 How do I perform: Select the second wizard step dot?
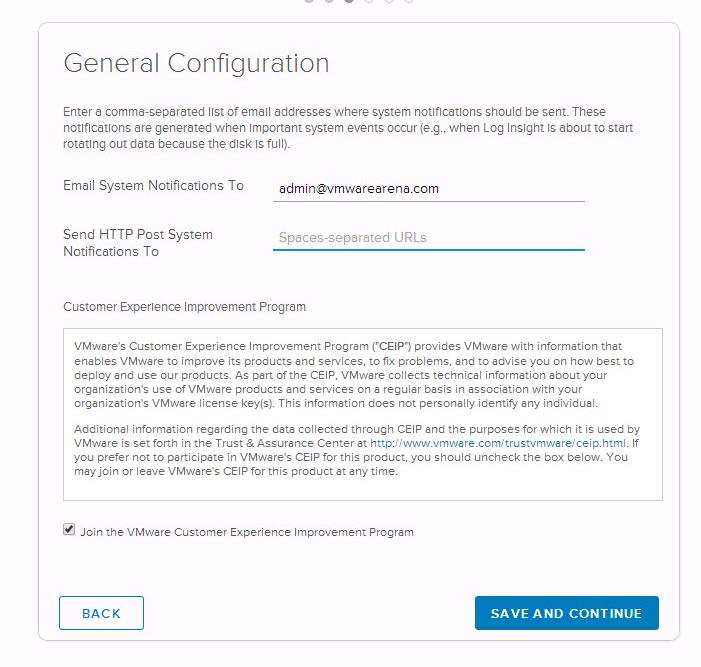coord(328,1)
